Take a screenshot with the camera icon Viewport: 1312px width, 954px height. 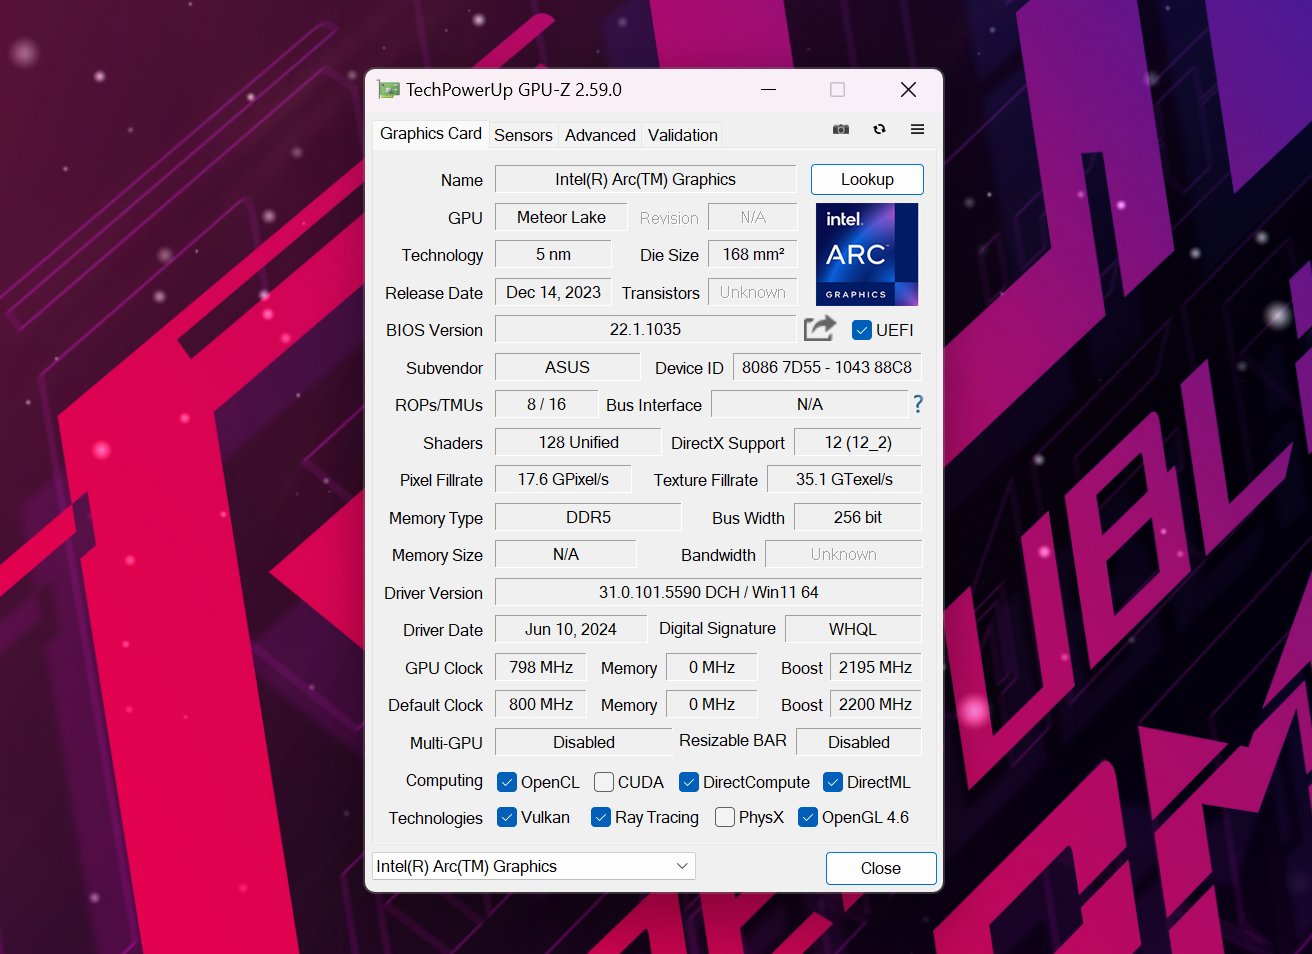point(841,129)
